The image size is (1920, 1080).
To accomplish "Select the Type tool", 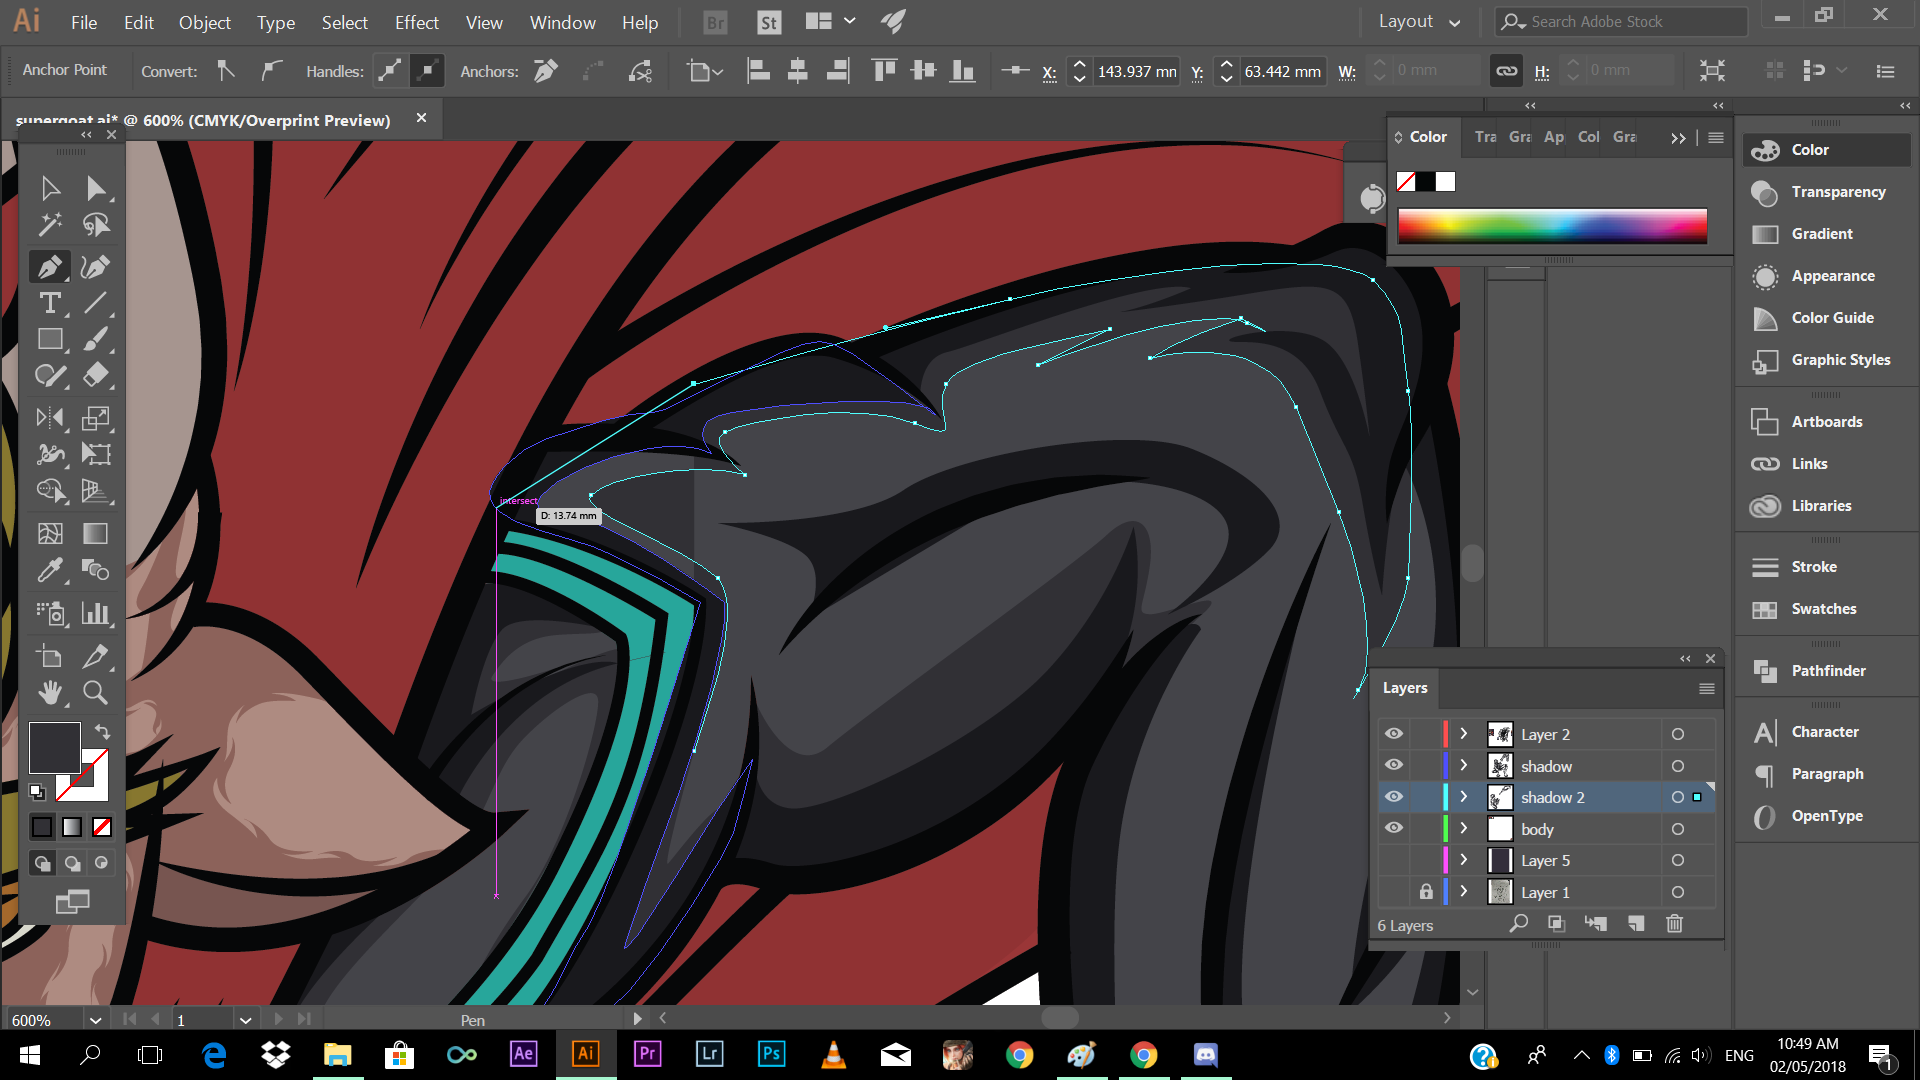I will click(x=50, y=303).
